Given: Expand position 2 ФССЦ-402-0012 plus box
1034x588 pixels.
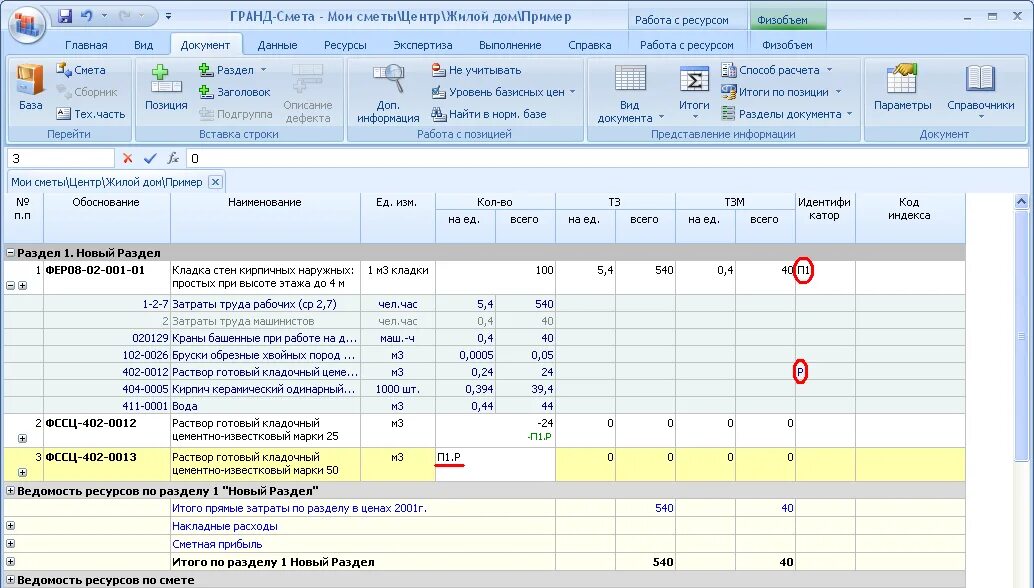Looking at the screenshot, I should [x=22, y=438].
